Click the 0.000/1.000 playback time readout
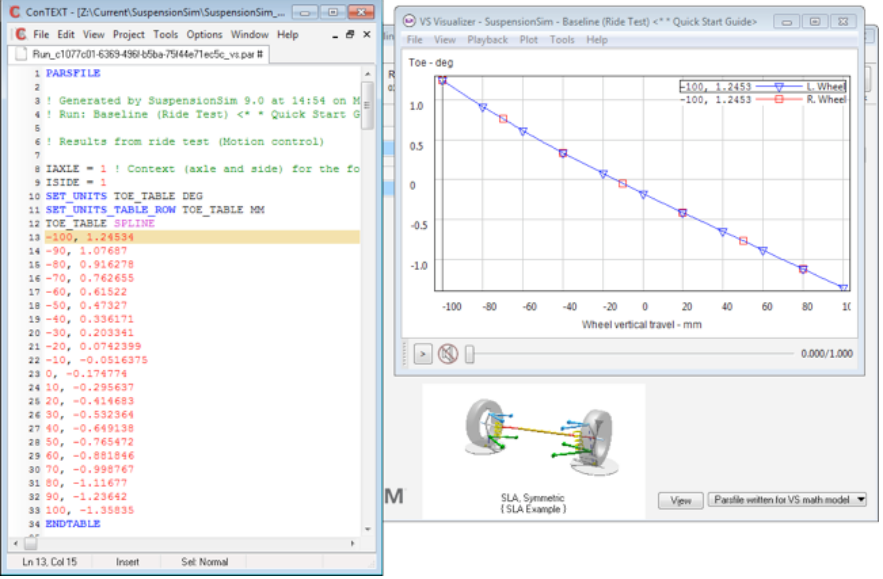This screenshot has width=883, height=579. pos(827,354)
